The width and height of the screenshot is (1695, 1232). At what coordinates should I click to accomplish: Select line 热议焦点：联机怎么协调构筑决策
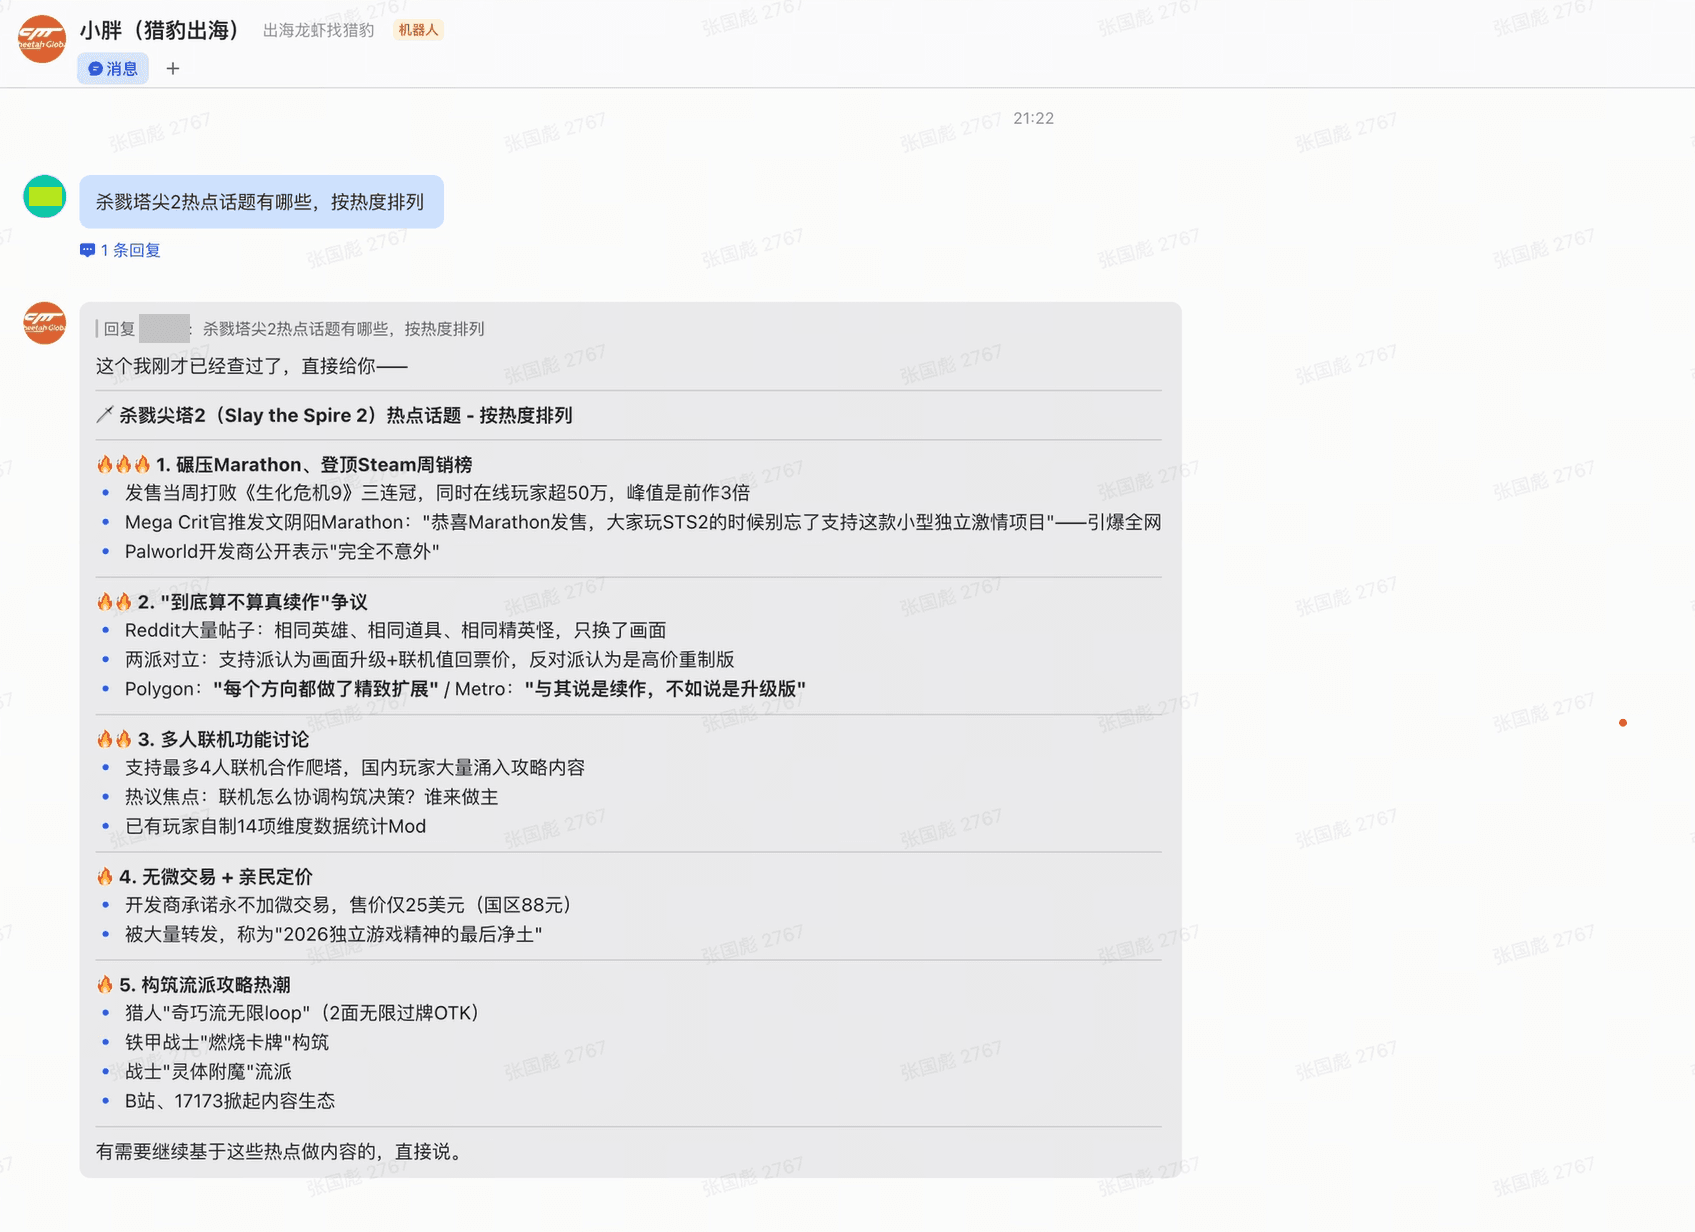click(x=311, y=797)
